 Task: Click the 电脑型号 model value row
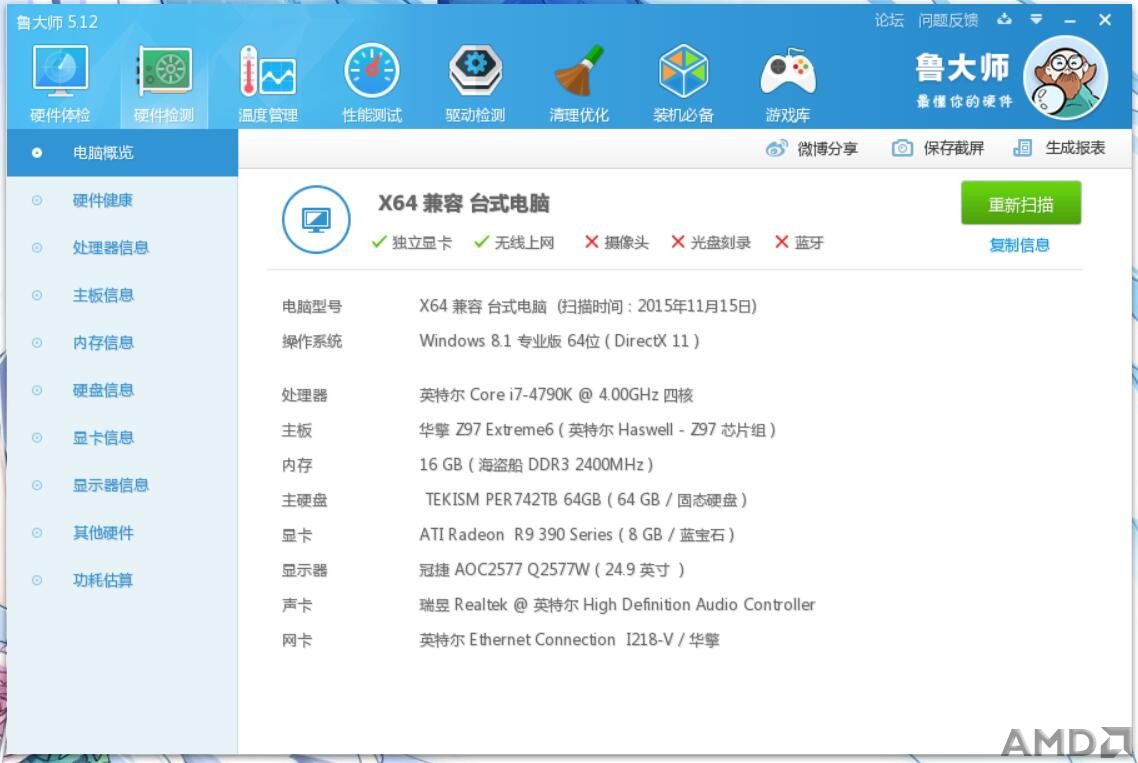(588, 306)
